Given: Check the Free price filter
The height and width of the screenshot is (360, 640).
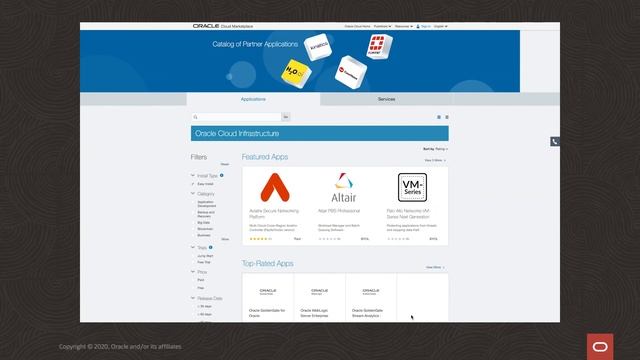Looking at the screenshot, I should point(194,288).
